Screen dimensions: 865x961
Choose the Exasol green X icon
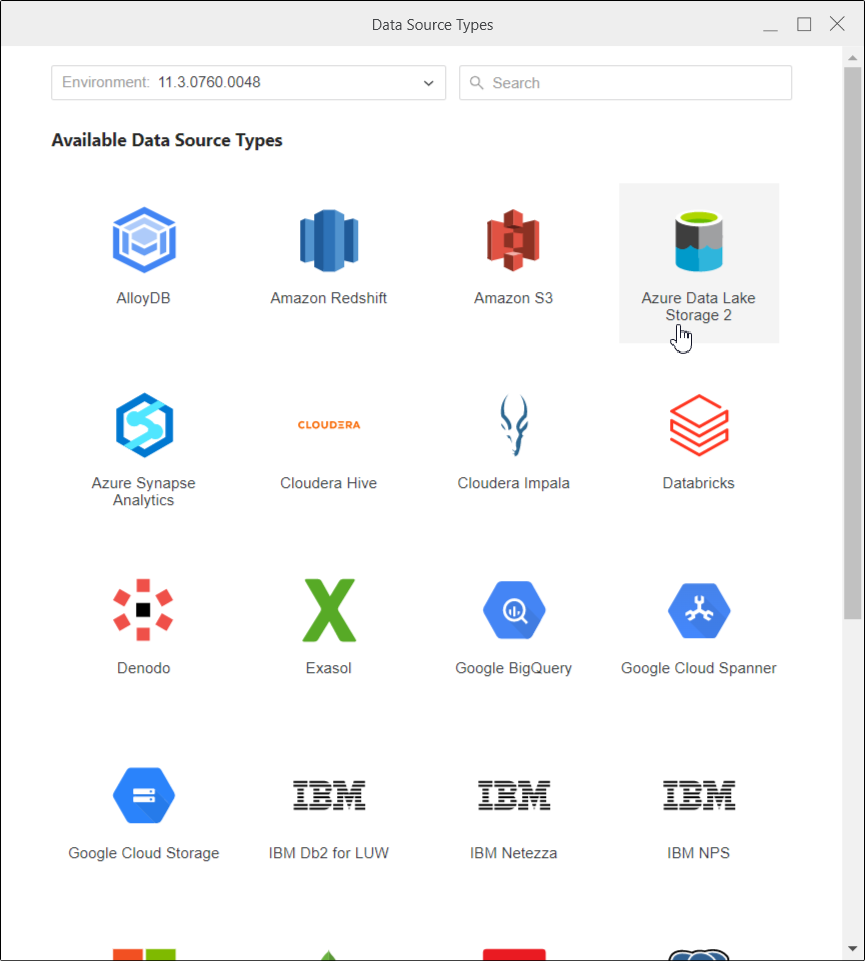[329, 609]
